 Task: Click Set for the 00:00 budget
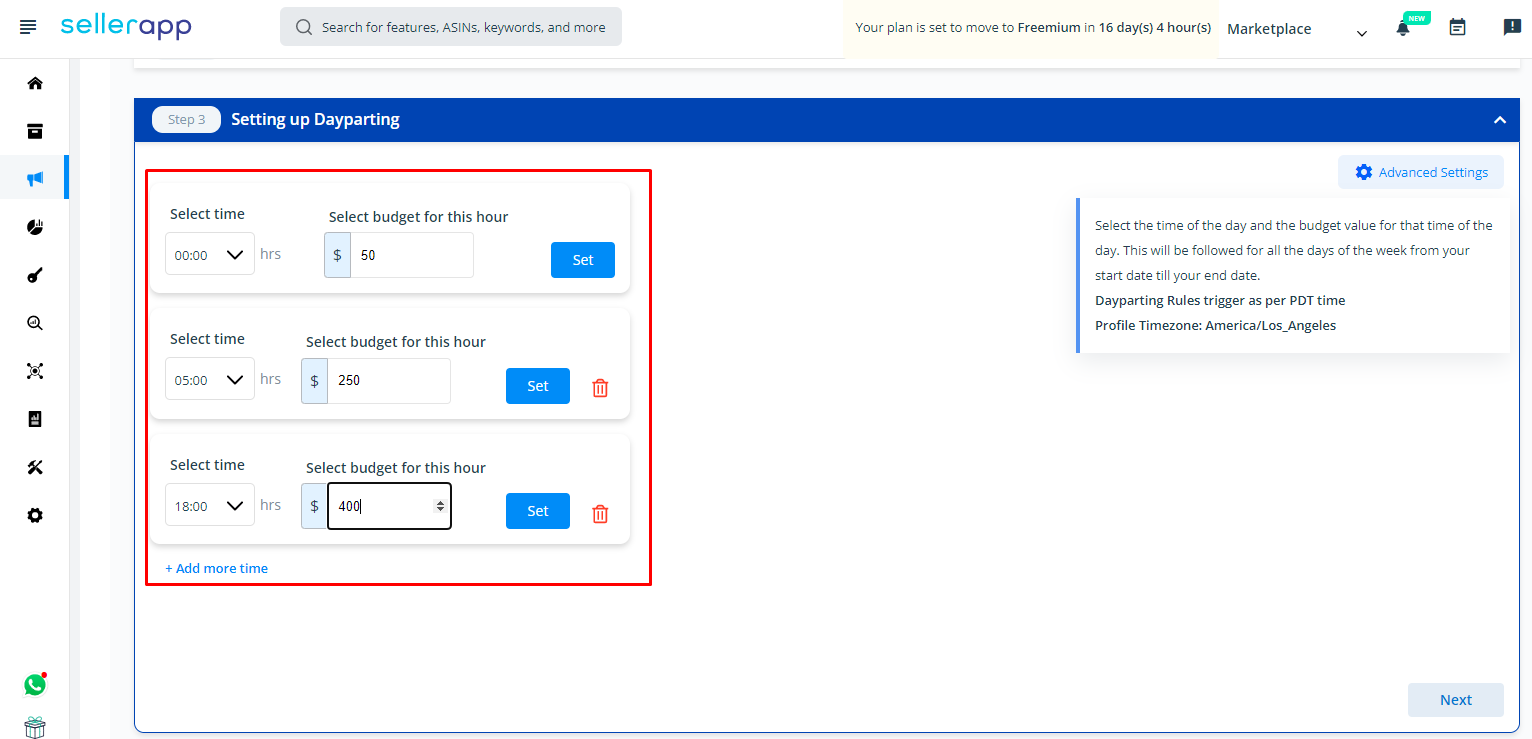(582, 260)
